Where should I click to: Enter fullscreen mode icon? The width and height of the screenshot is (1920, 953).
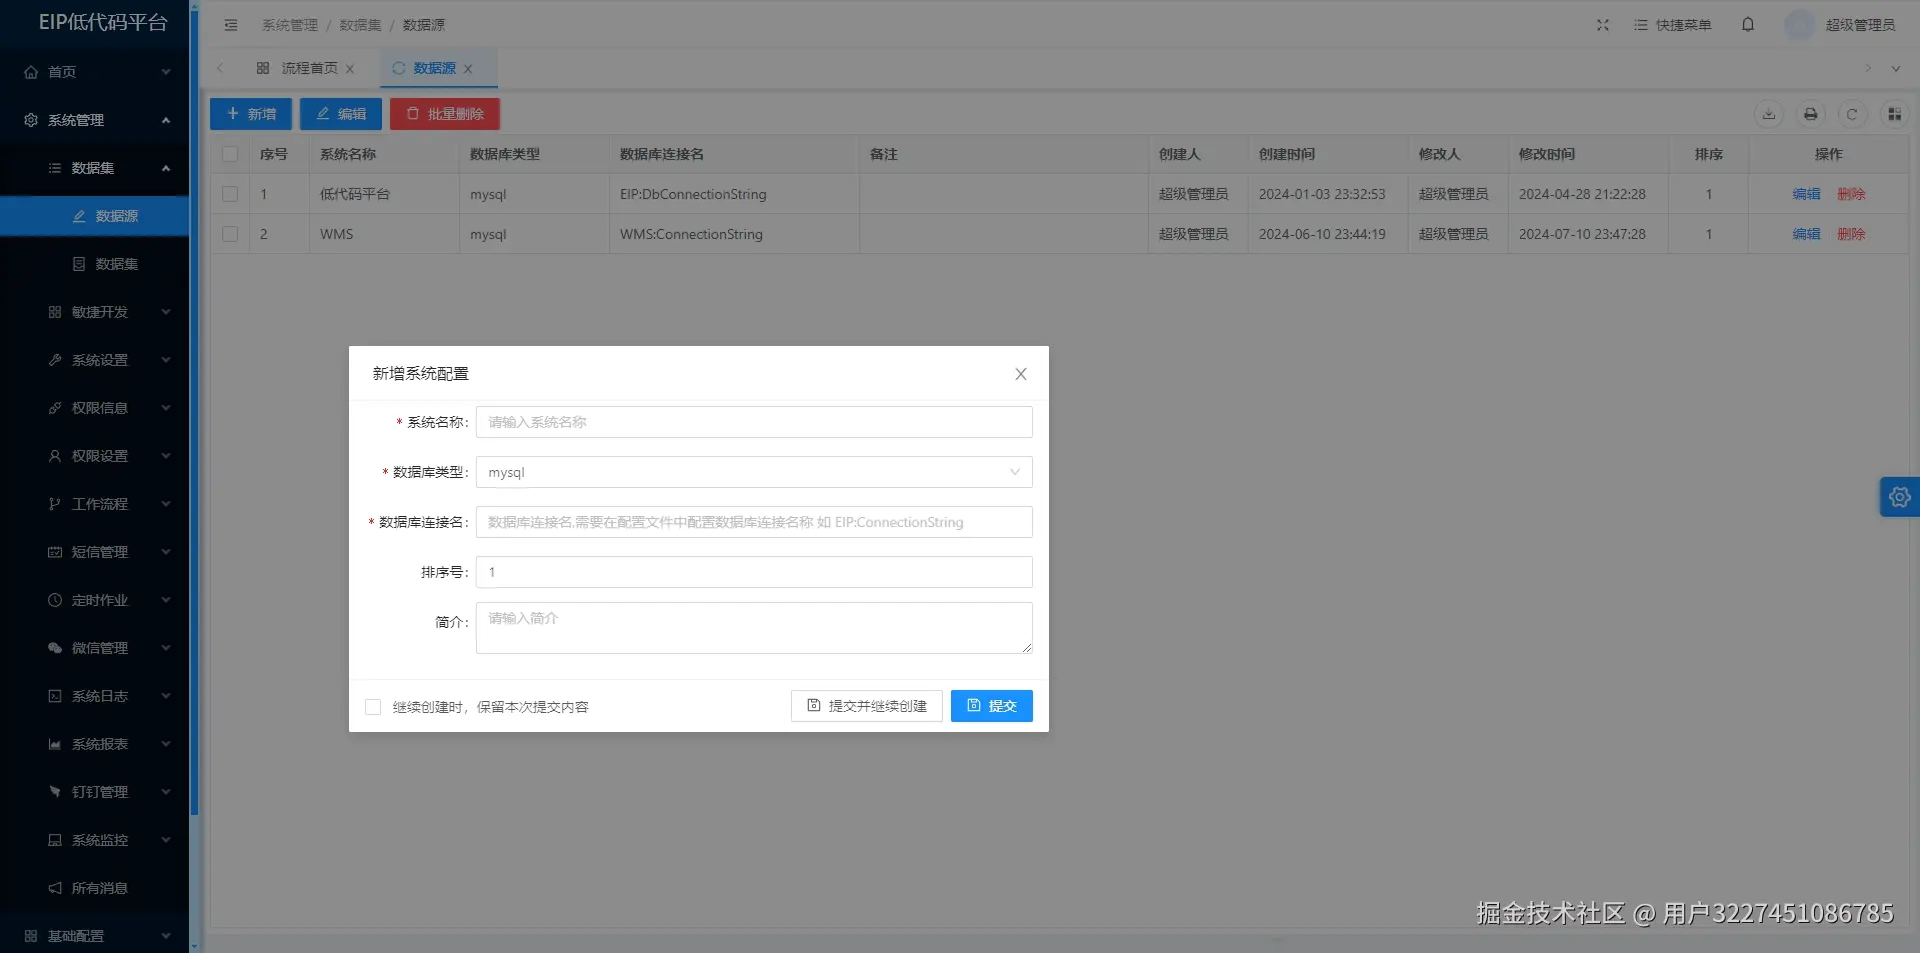click(1603, 25)
